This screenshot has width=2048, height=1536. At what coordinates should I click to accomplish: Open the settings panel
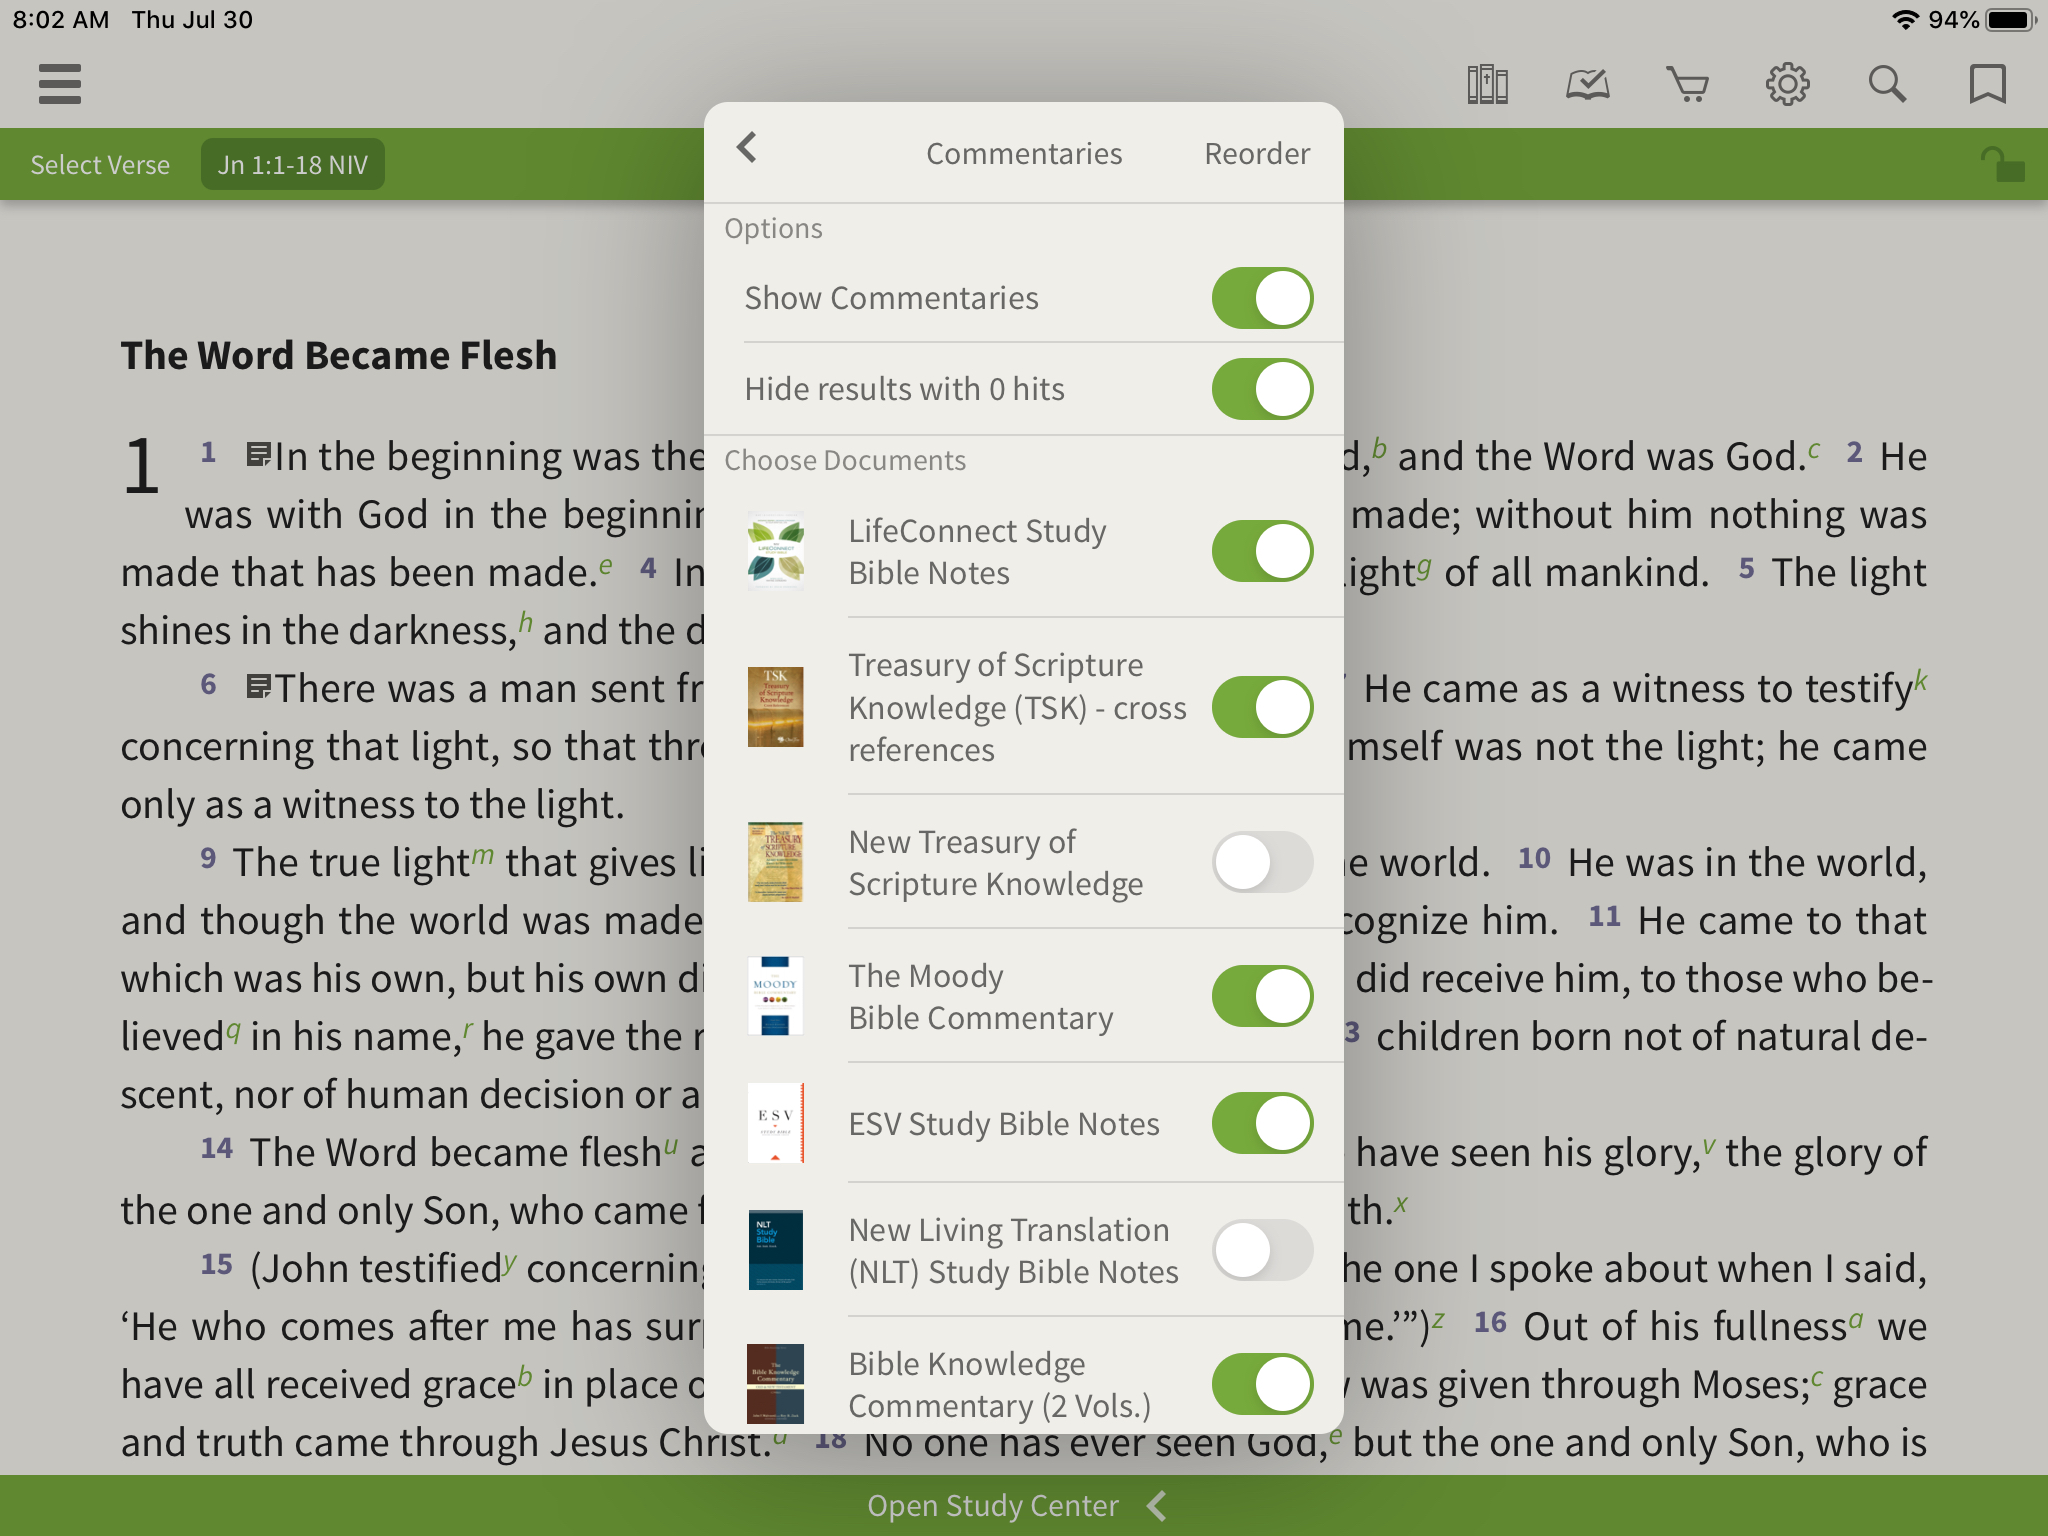point(1788,84)
